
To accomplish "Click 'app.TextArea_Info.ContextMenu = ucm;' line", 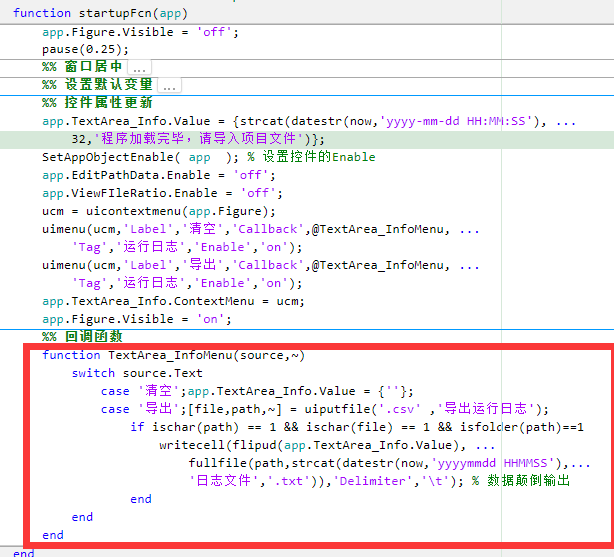I will click(173, 301).
